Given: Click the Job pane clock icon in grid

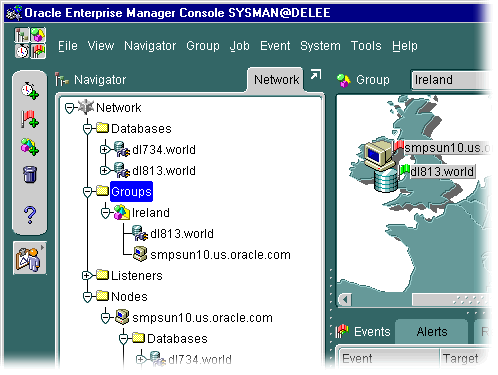Looking at the screenshot, I should click(x=22, y=51).
